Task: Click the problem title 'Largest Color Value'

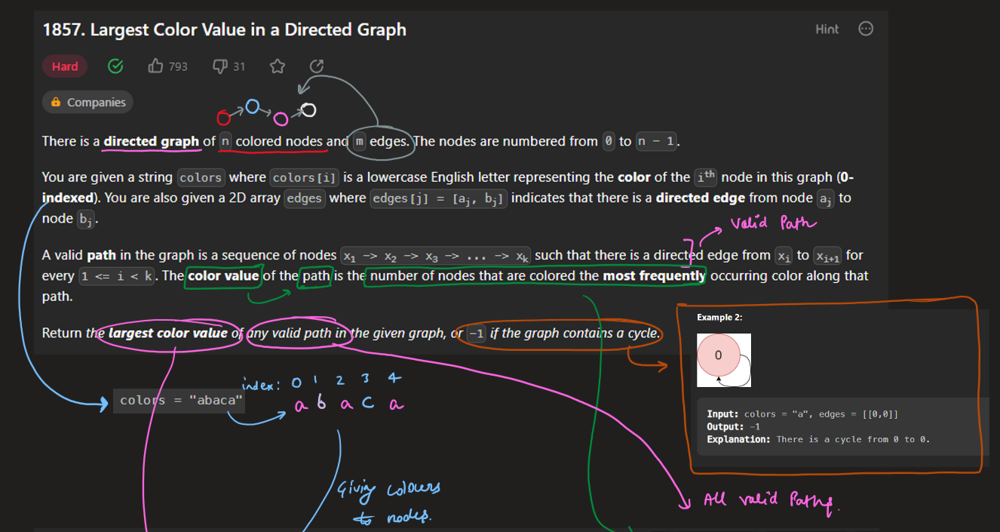Action: coord(224,29)
